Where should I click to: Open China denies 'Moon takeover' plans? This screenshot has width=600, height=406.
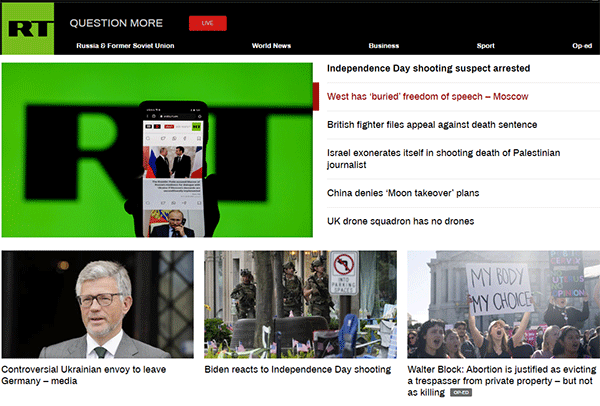pos(403,193)
